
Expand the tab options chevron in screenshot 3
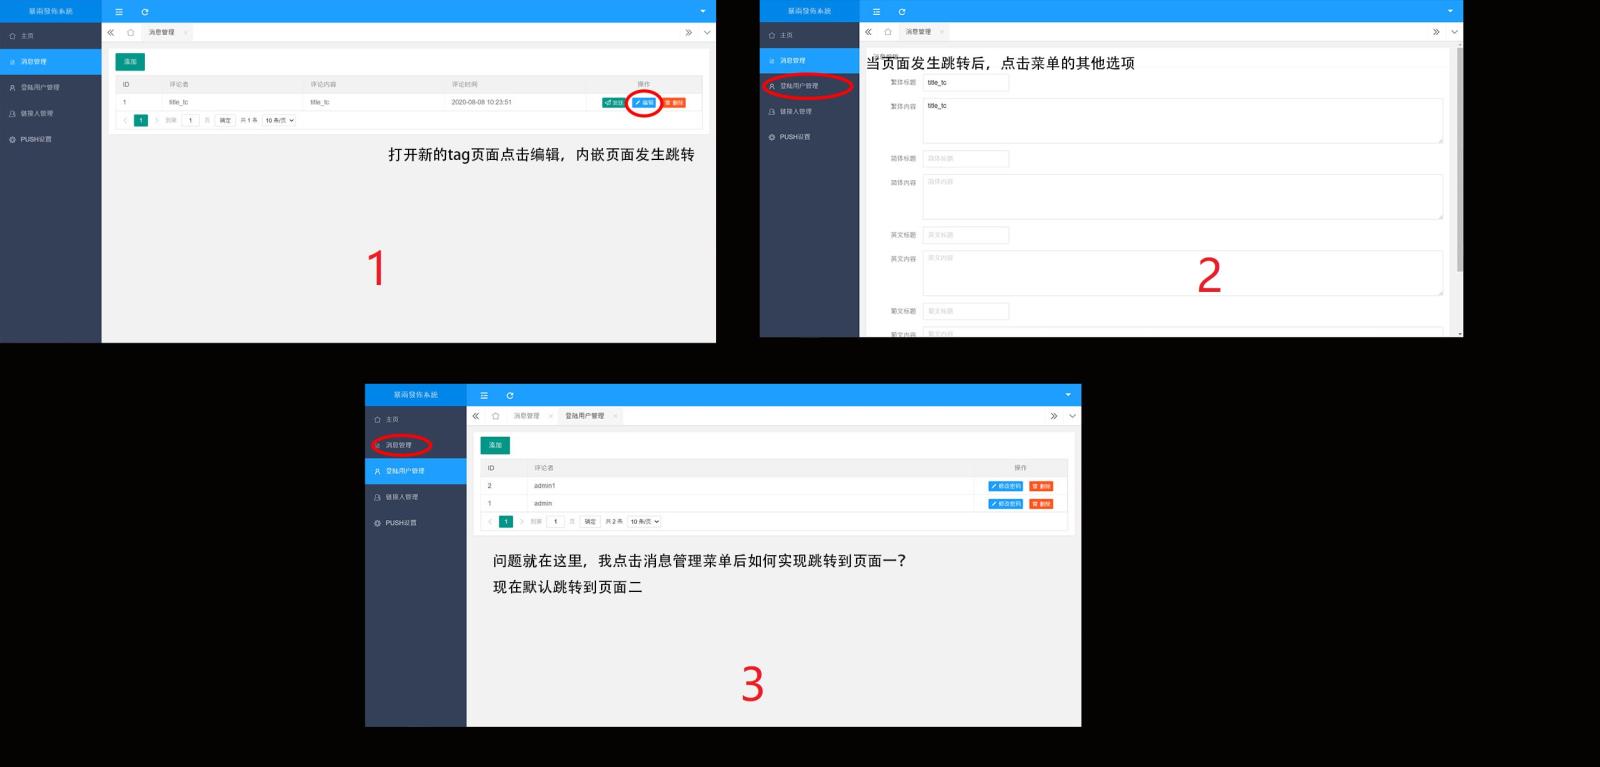(x=1072, y=416)
